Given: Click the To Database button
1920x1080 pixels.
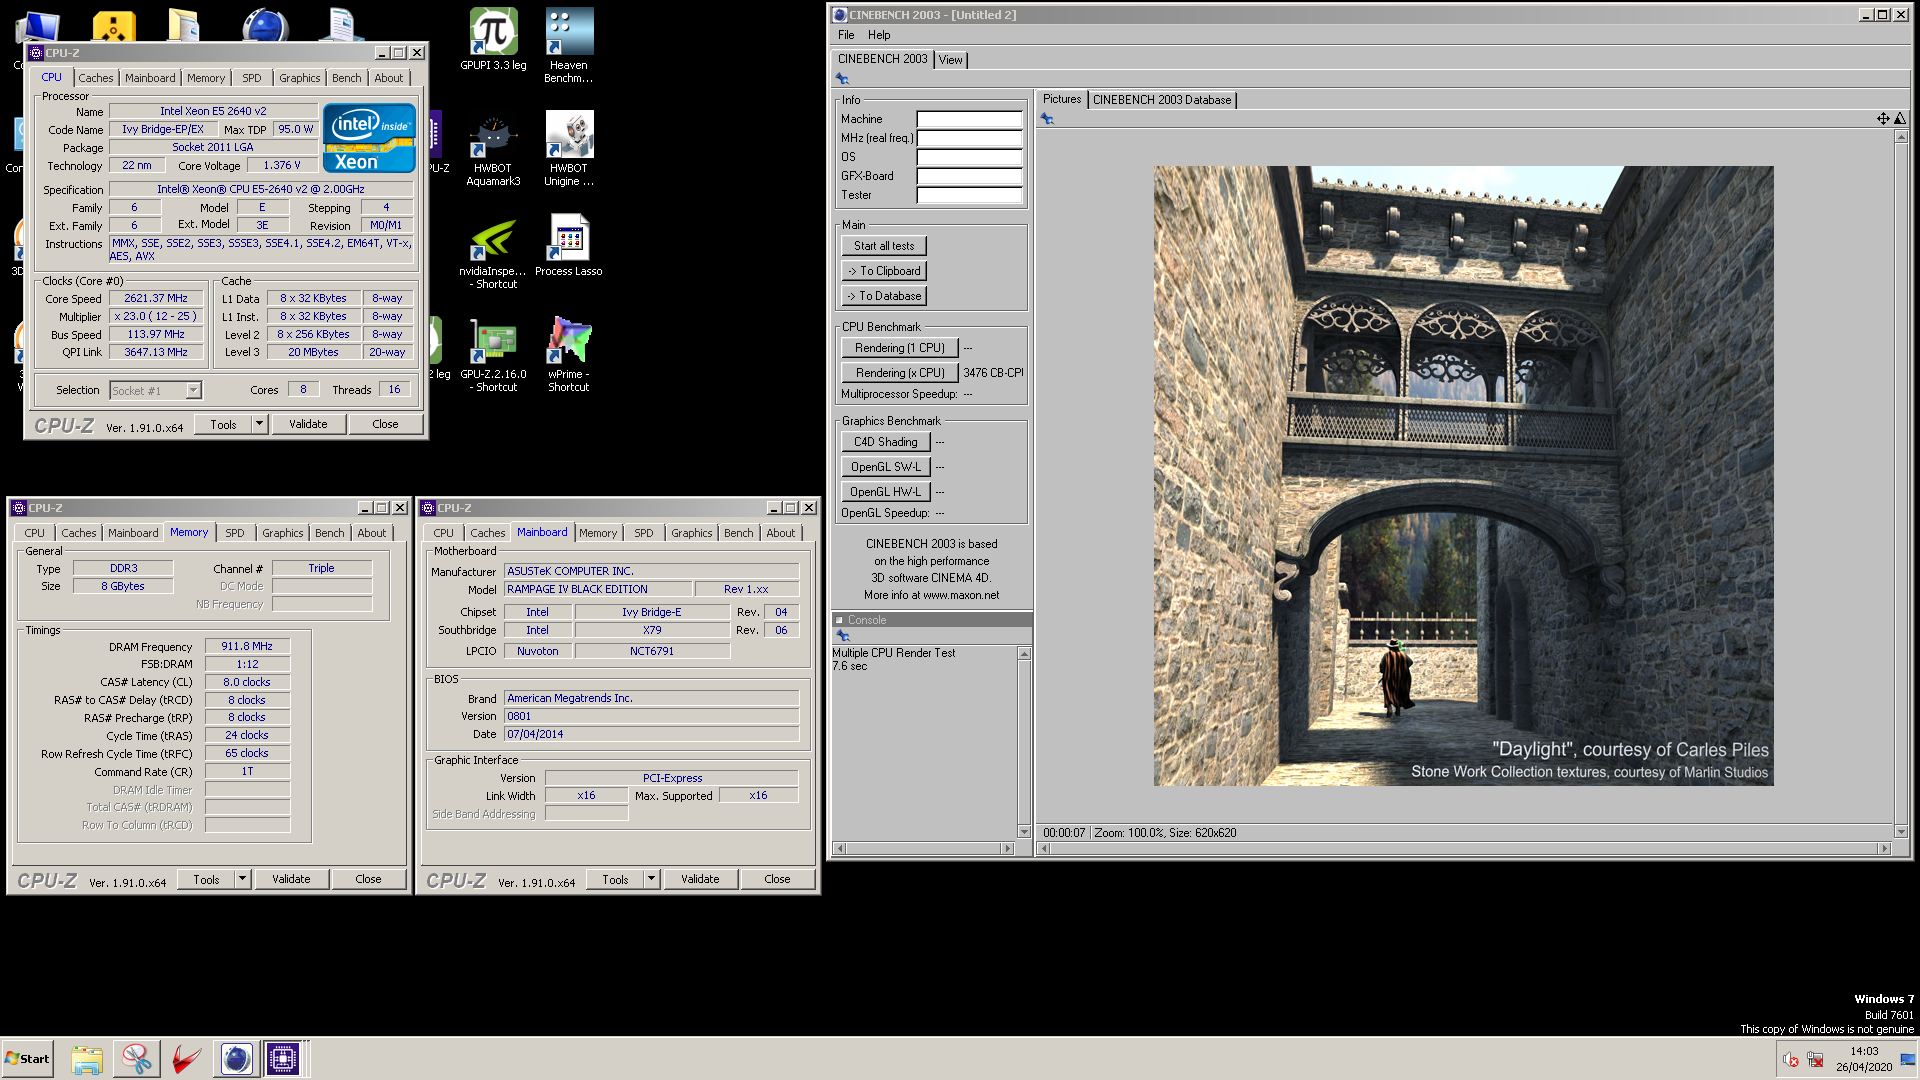Looking at the screenshot, I should (x=884, y=296).
